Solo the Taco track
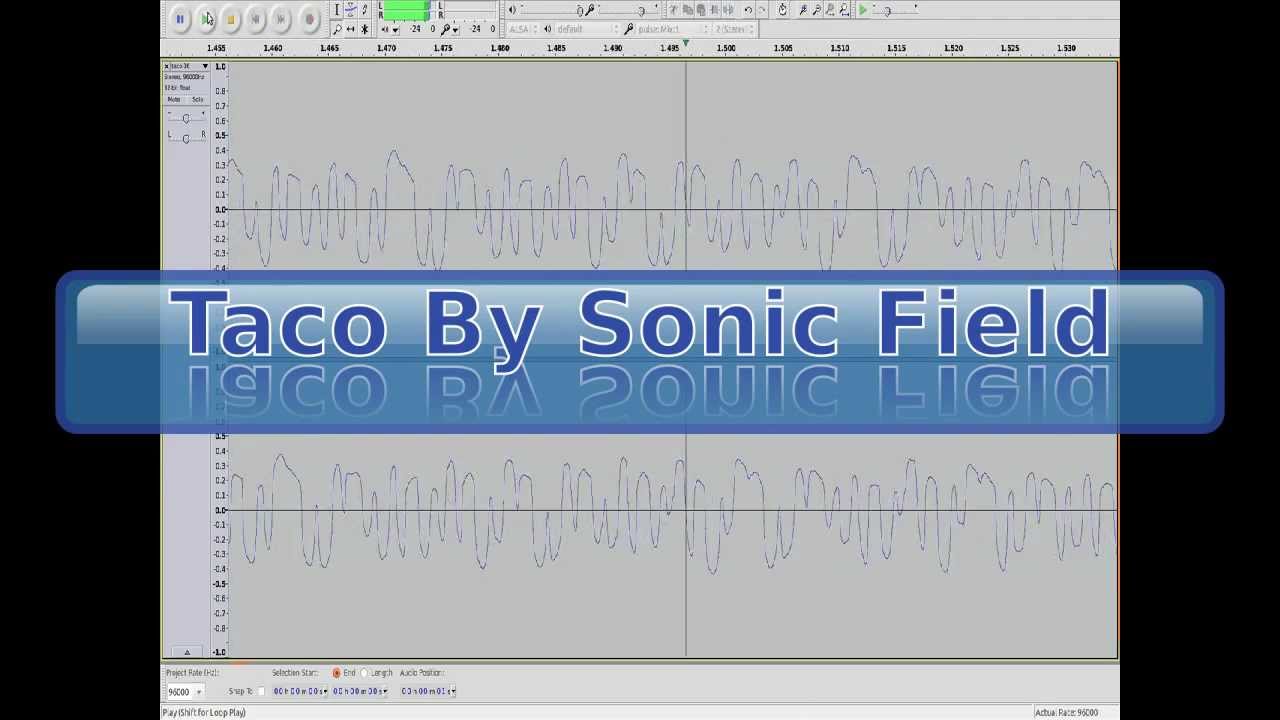1280x720 pixels. pyautogui.click(x=196, y=99)
